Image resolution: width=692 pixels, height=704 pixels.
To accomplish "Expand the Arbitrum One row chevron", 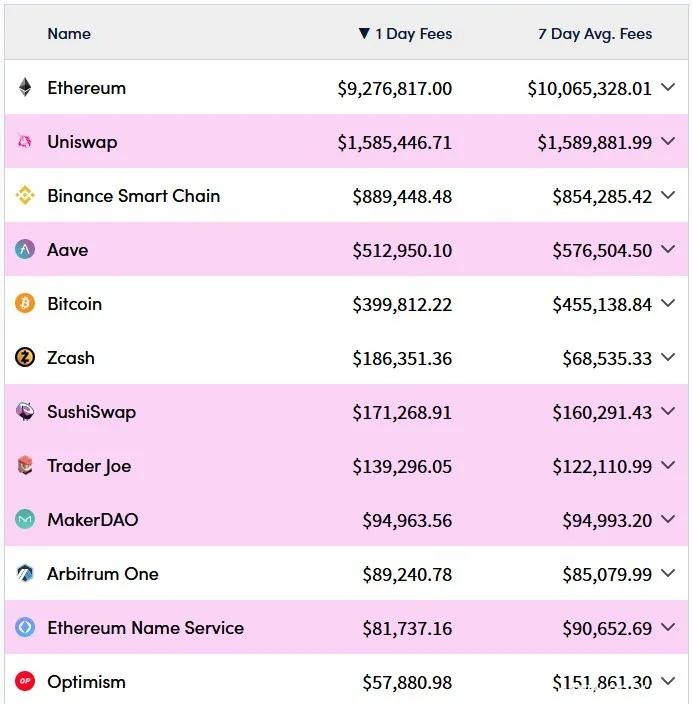I will 669,574.
